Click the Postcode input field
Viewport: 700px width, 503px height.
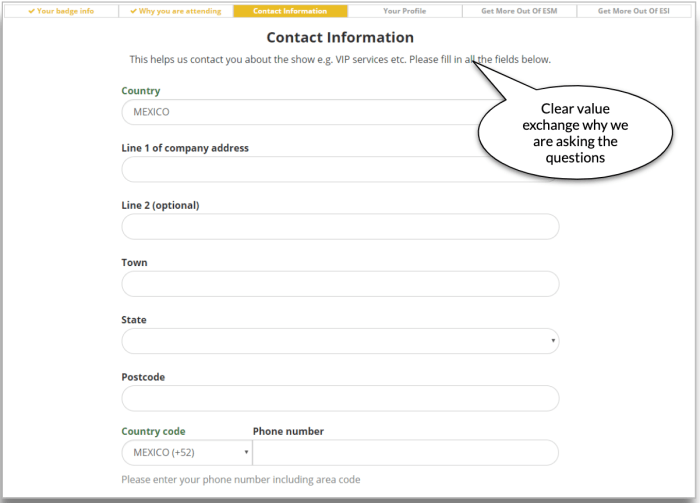tap(340, 399)
